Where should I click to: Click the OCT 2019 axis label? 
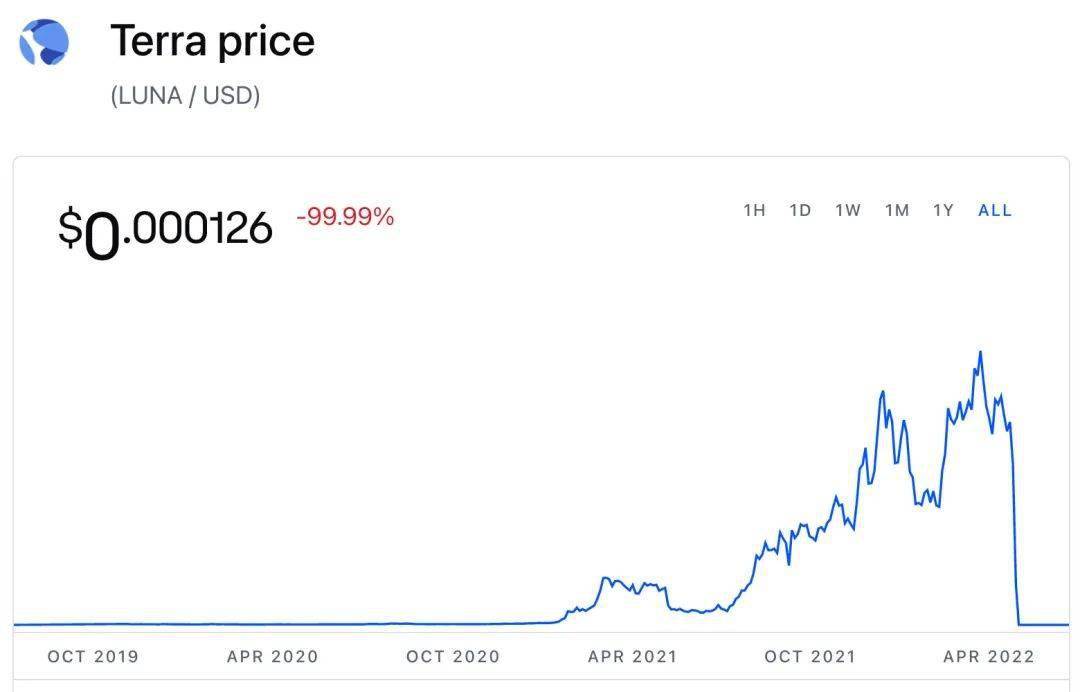tap(93, 656)
